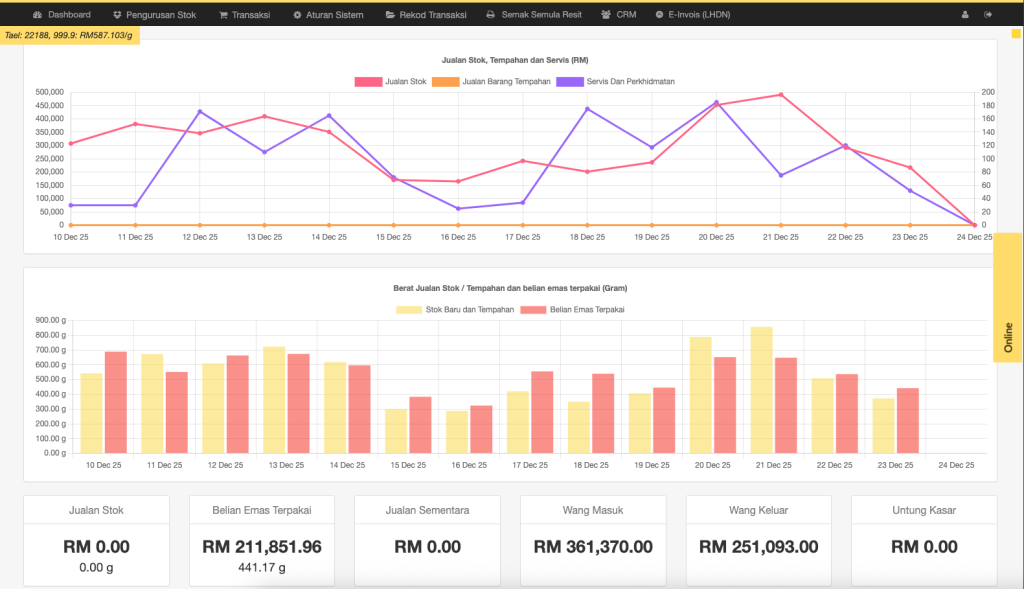Screen dimensions: 1024x589
Task: Expand the Pengurusan Stok menu
Action: (x=154, y=15)
